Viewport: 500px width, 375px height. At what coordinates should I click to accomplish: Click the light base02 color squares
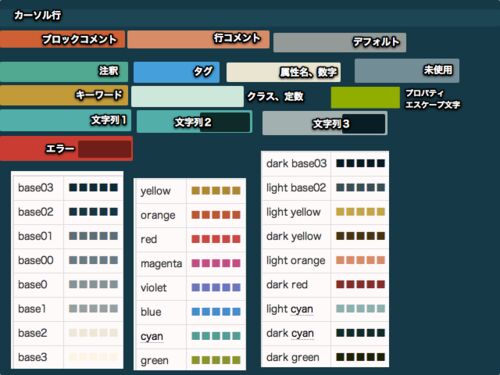(360, 187)
